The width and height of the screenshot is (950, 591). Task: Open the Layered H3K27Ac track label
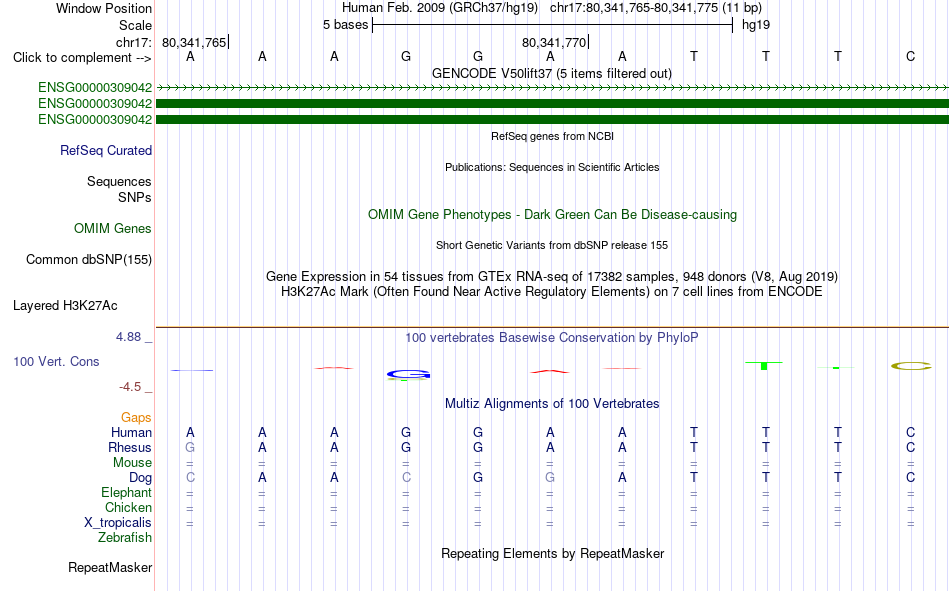65,306
